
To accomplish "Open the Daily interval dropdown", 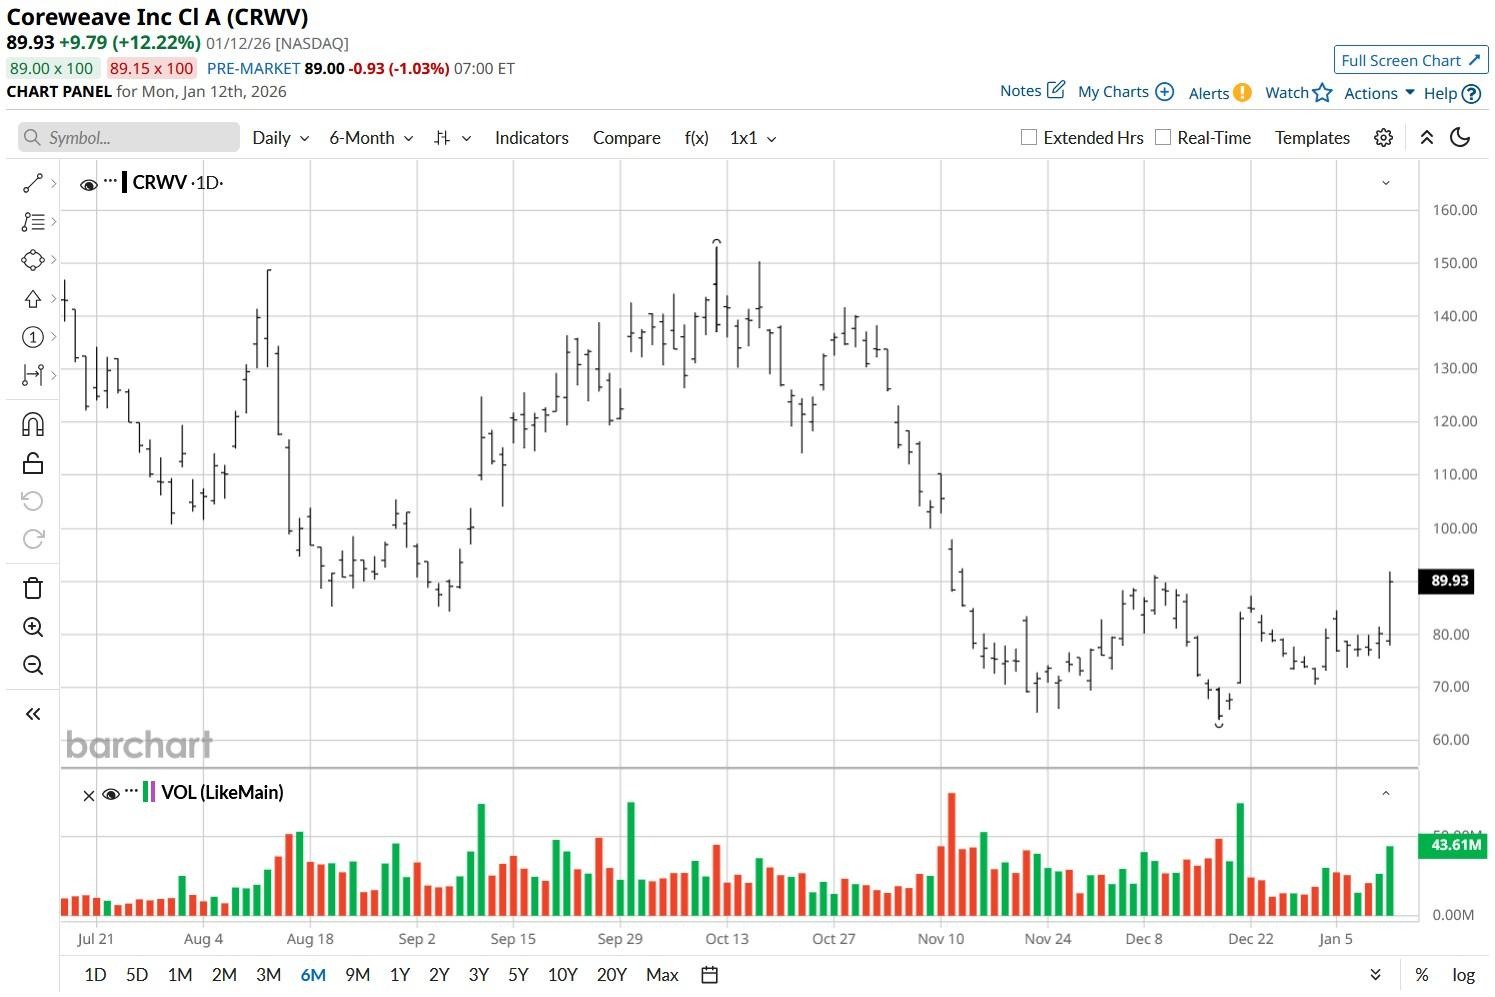I will click(x=281, y=138).
